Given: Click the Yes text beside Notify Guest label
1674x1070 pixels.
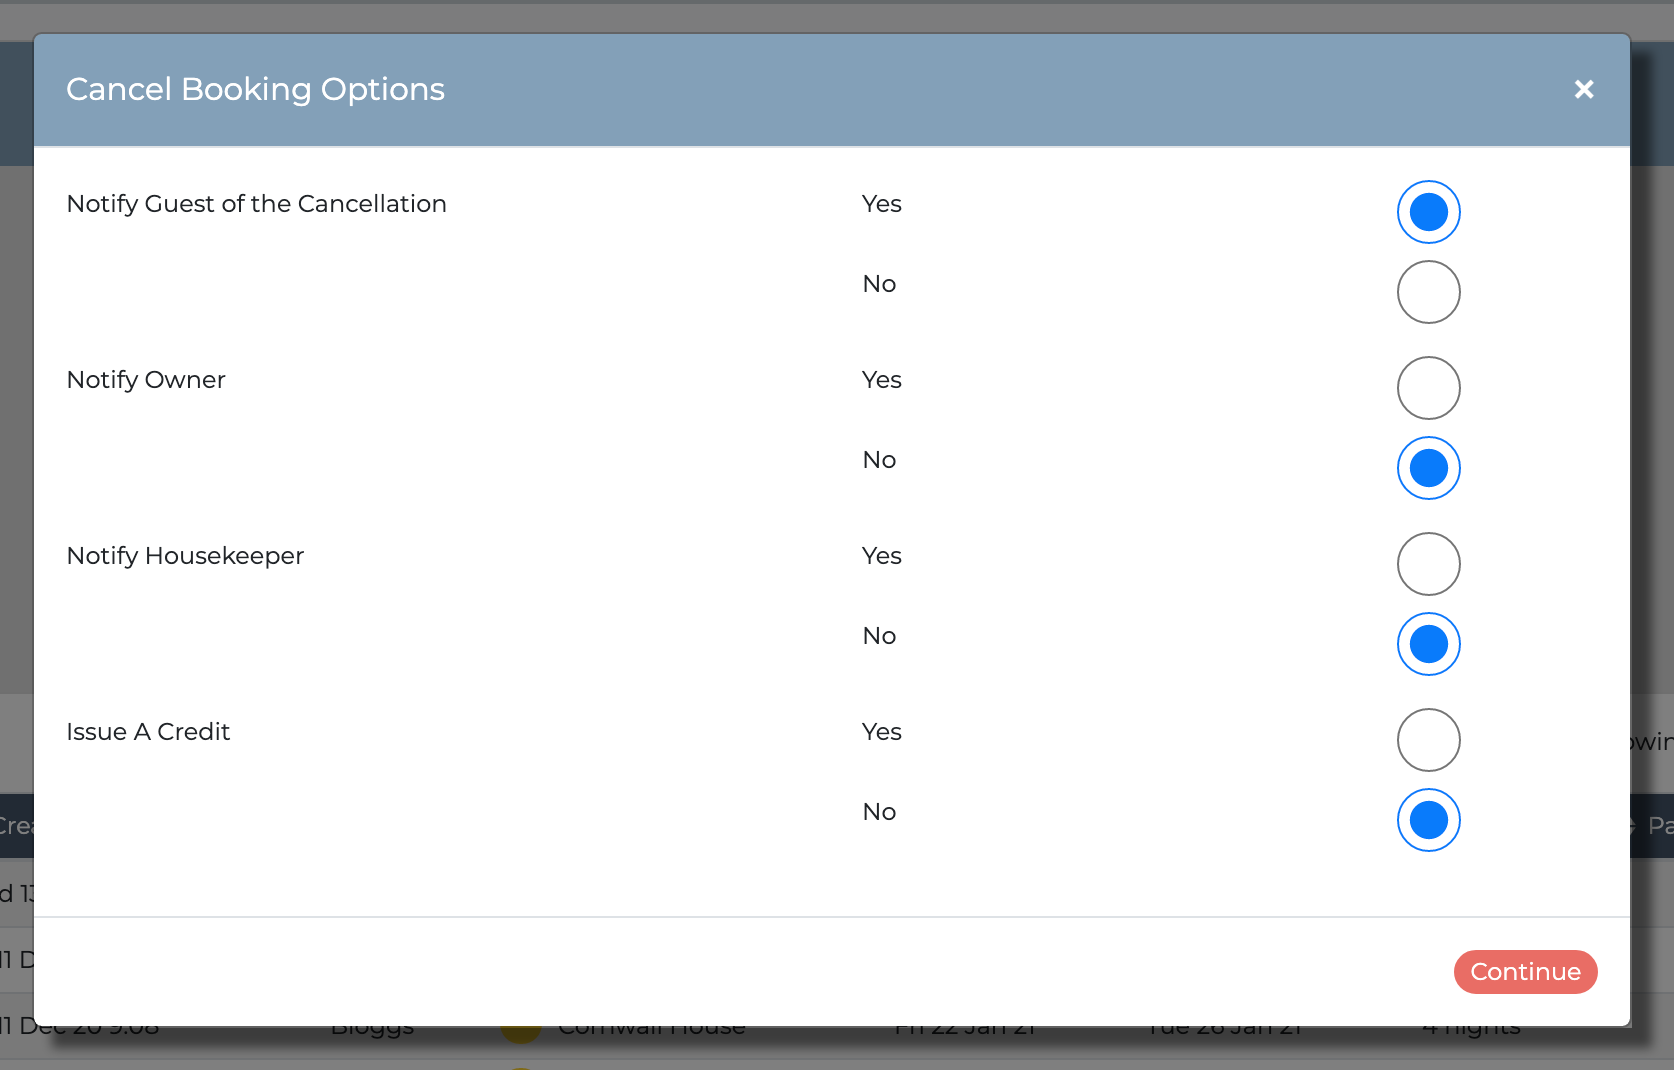Looking at the screenshot, I should tap(882, 204).
